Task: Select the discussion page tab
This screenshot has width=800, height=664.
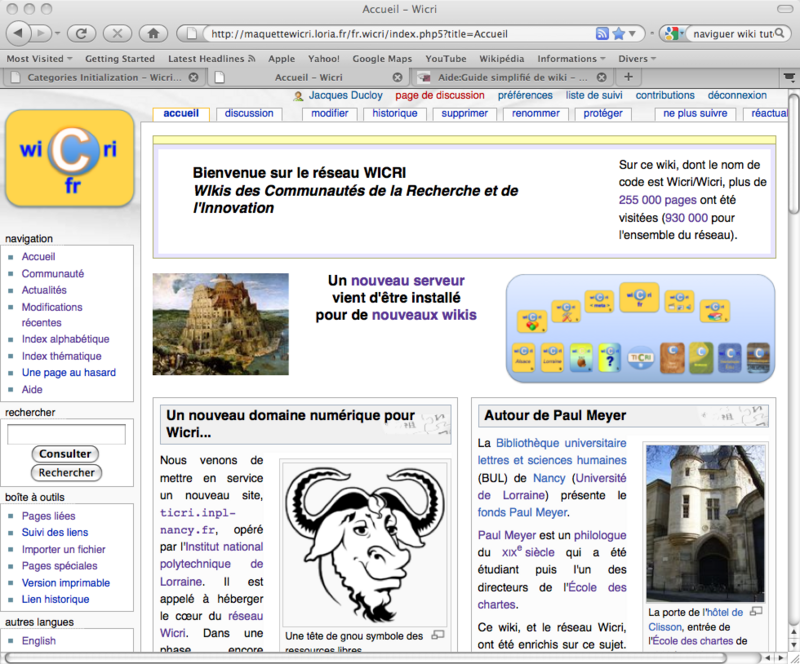Action: pos(249,114)
